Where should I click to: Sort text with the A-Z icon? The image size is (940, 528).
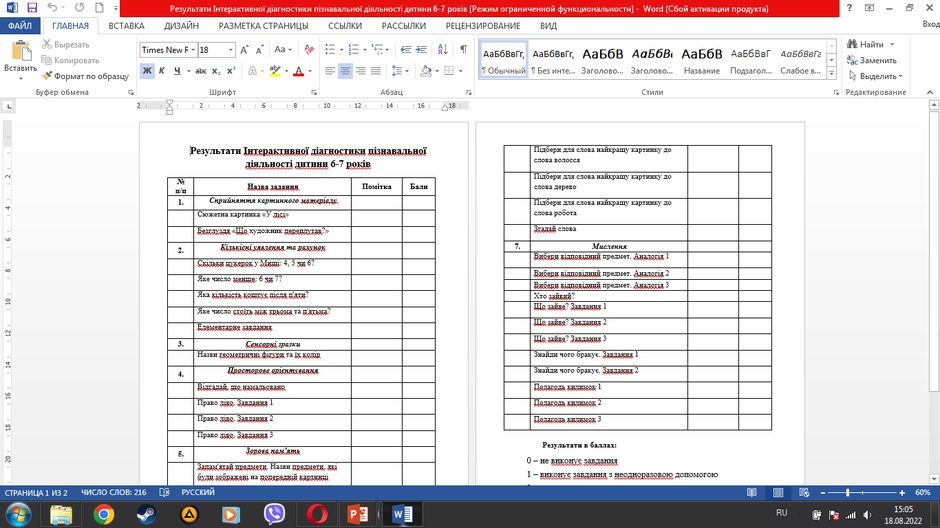pyautogui.click(x=442, y=50)
